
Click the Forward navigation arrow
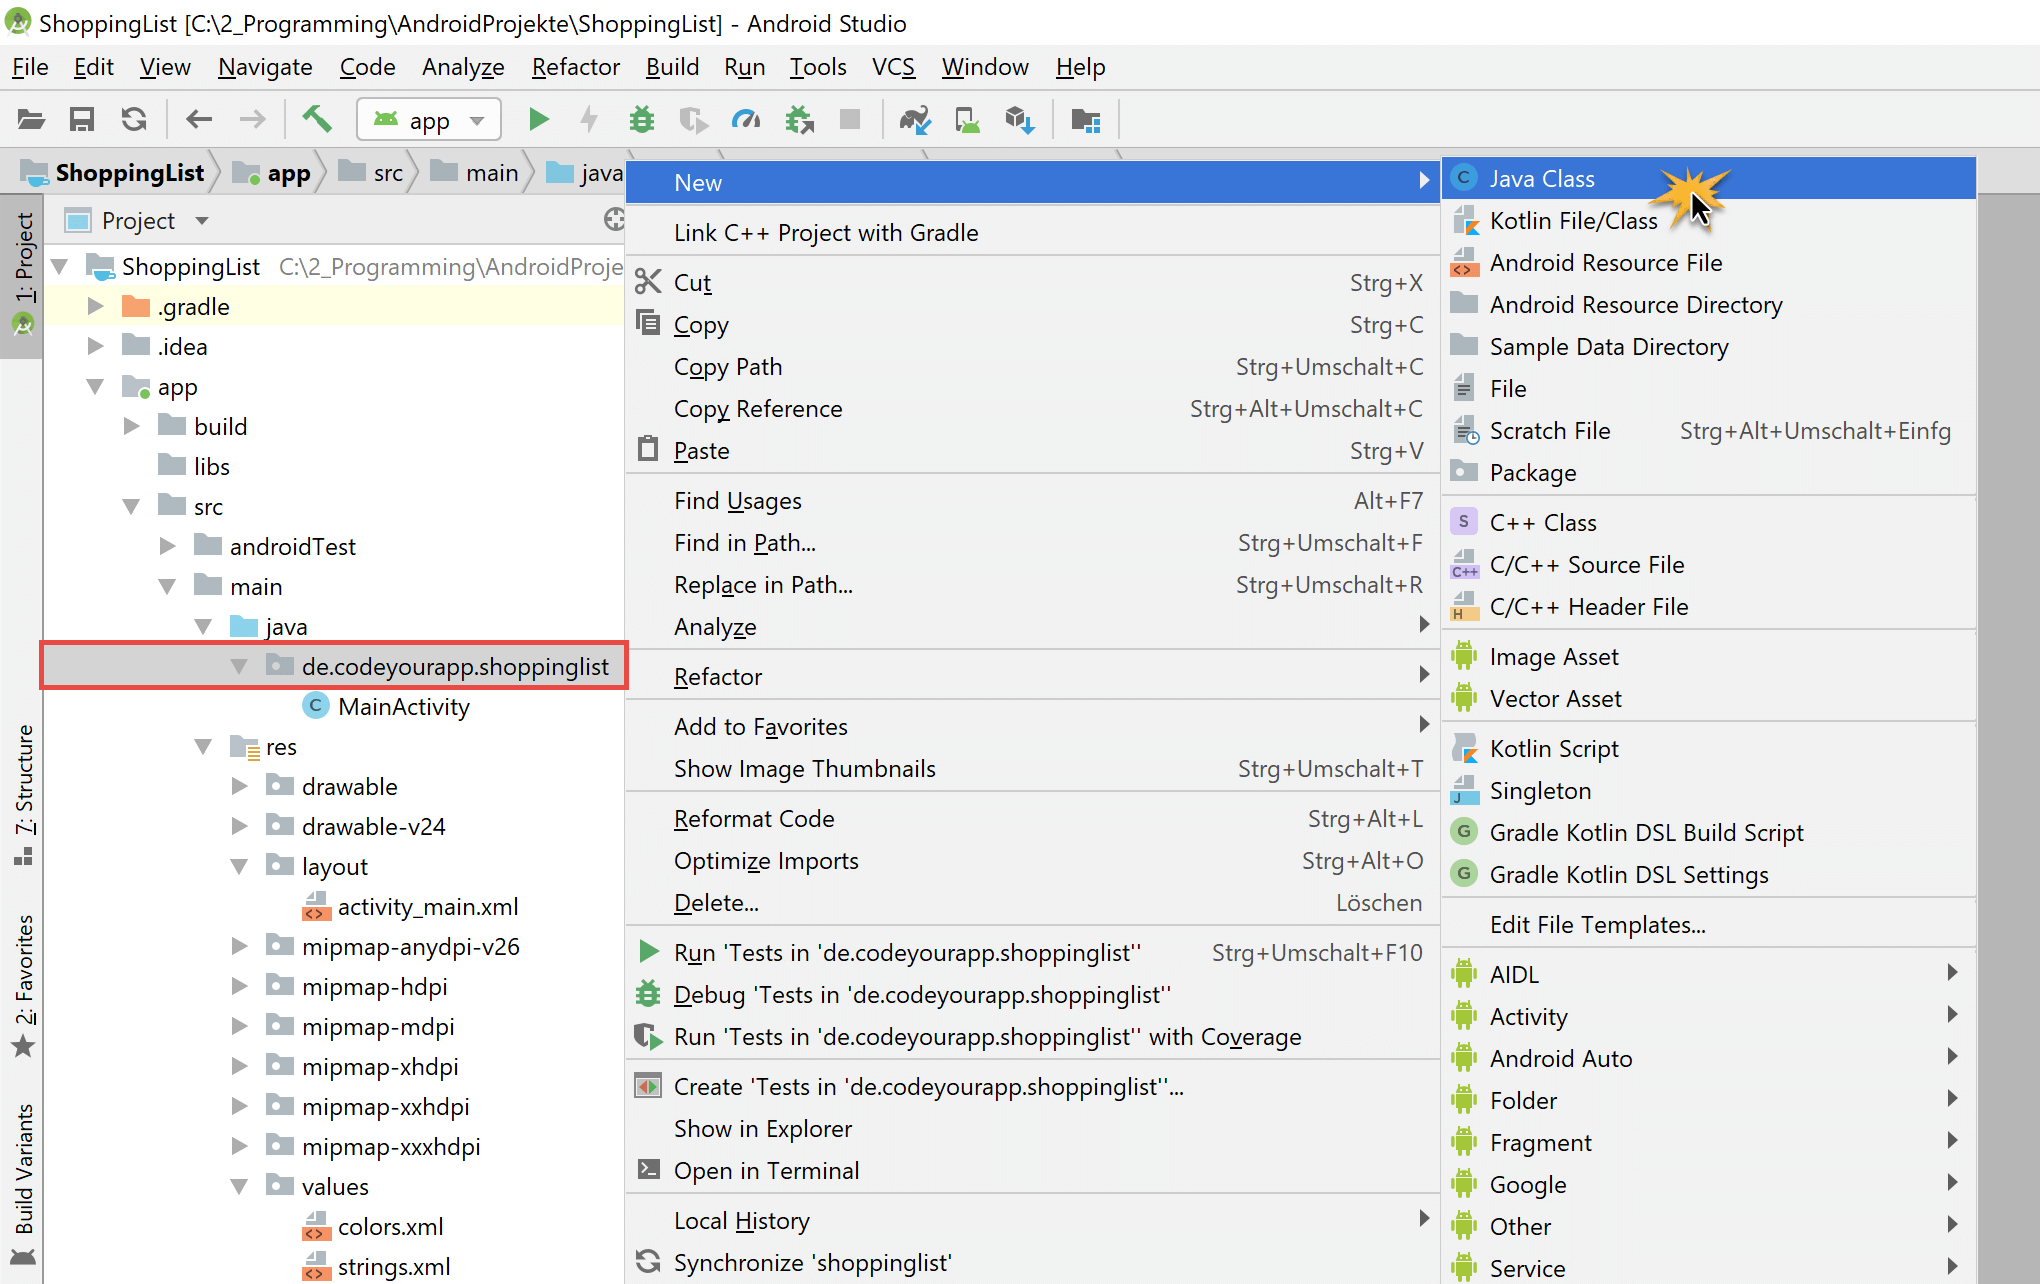click(253, 120)
